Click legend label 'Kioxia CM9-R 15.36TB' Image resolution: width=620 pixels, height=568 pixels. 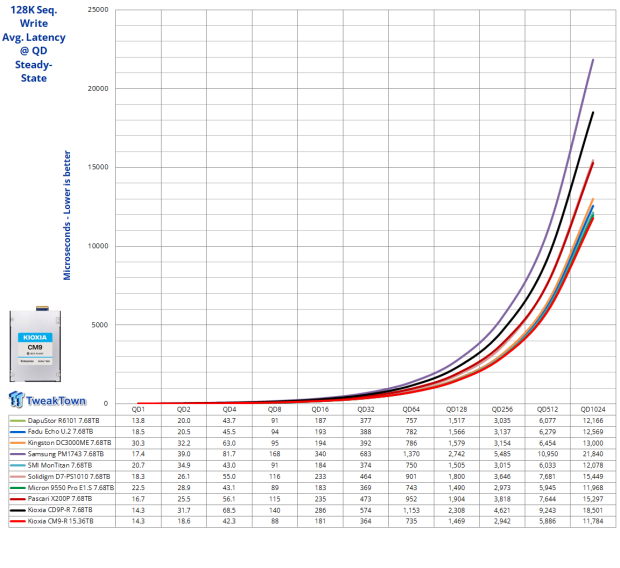click(60, 521)
